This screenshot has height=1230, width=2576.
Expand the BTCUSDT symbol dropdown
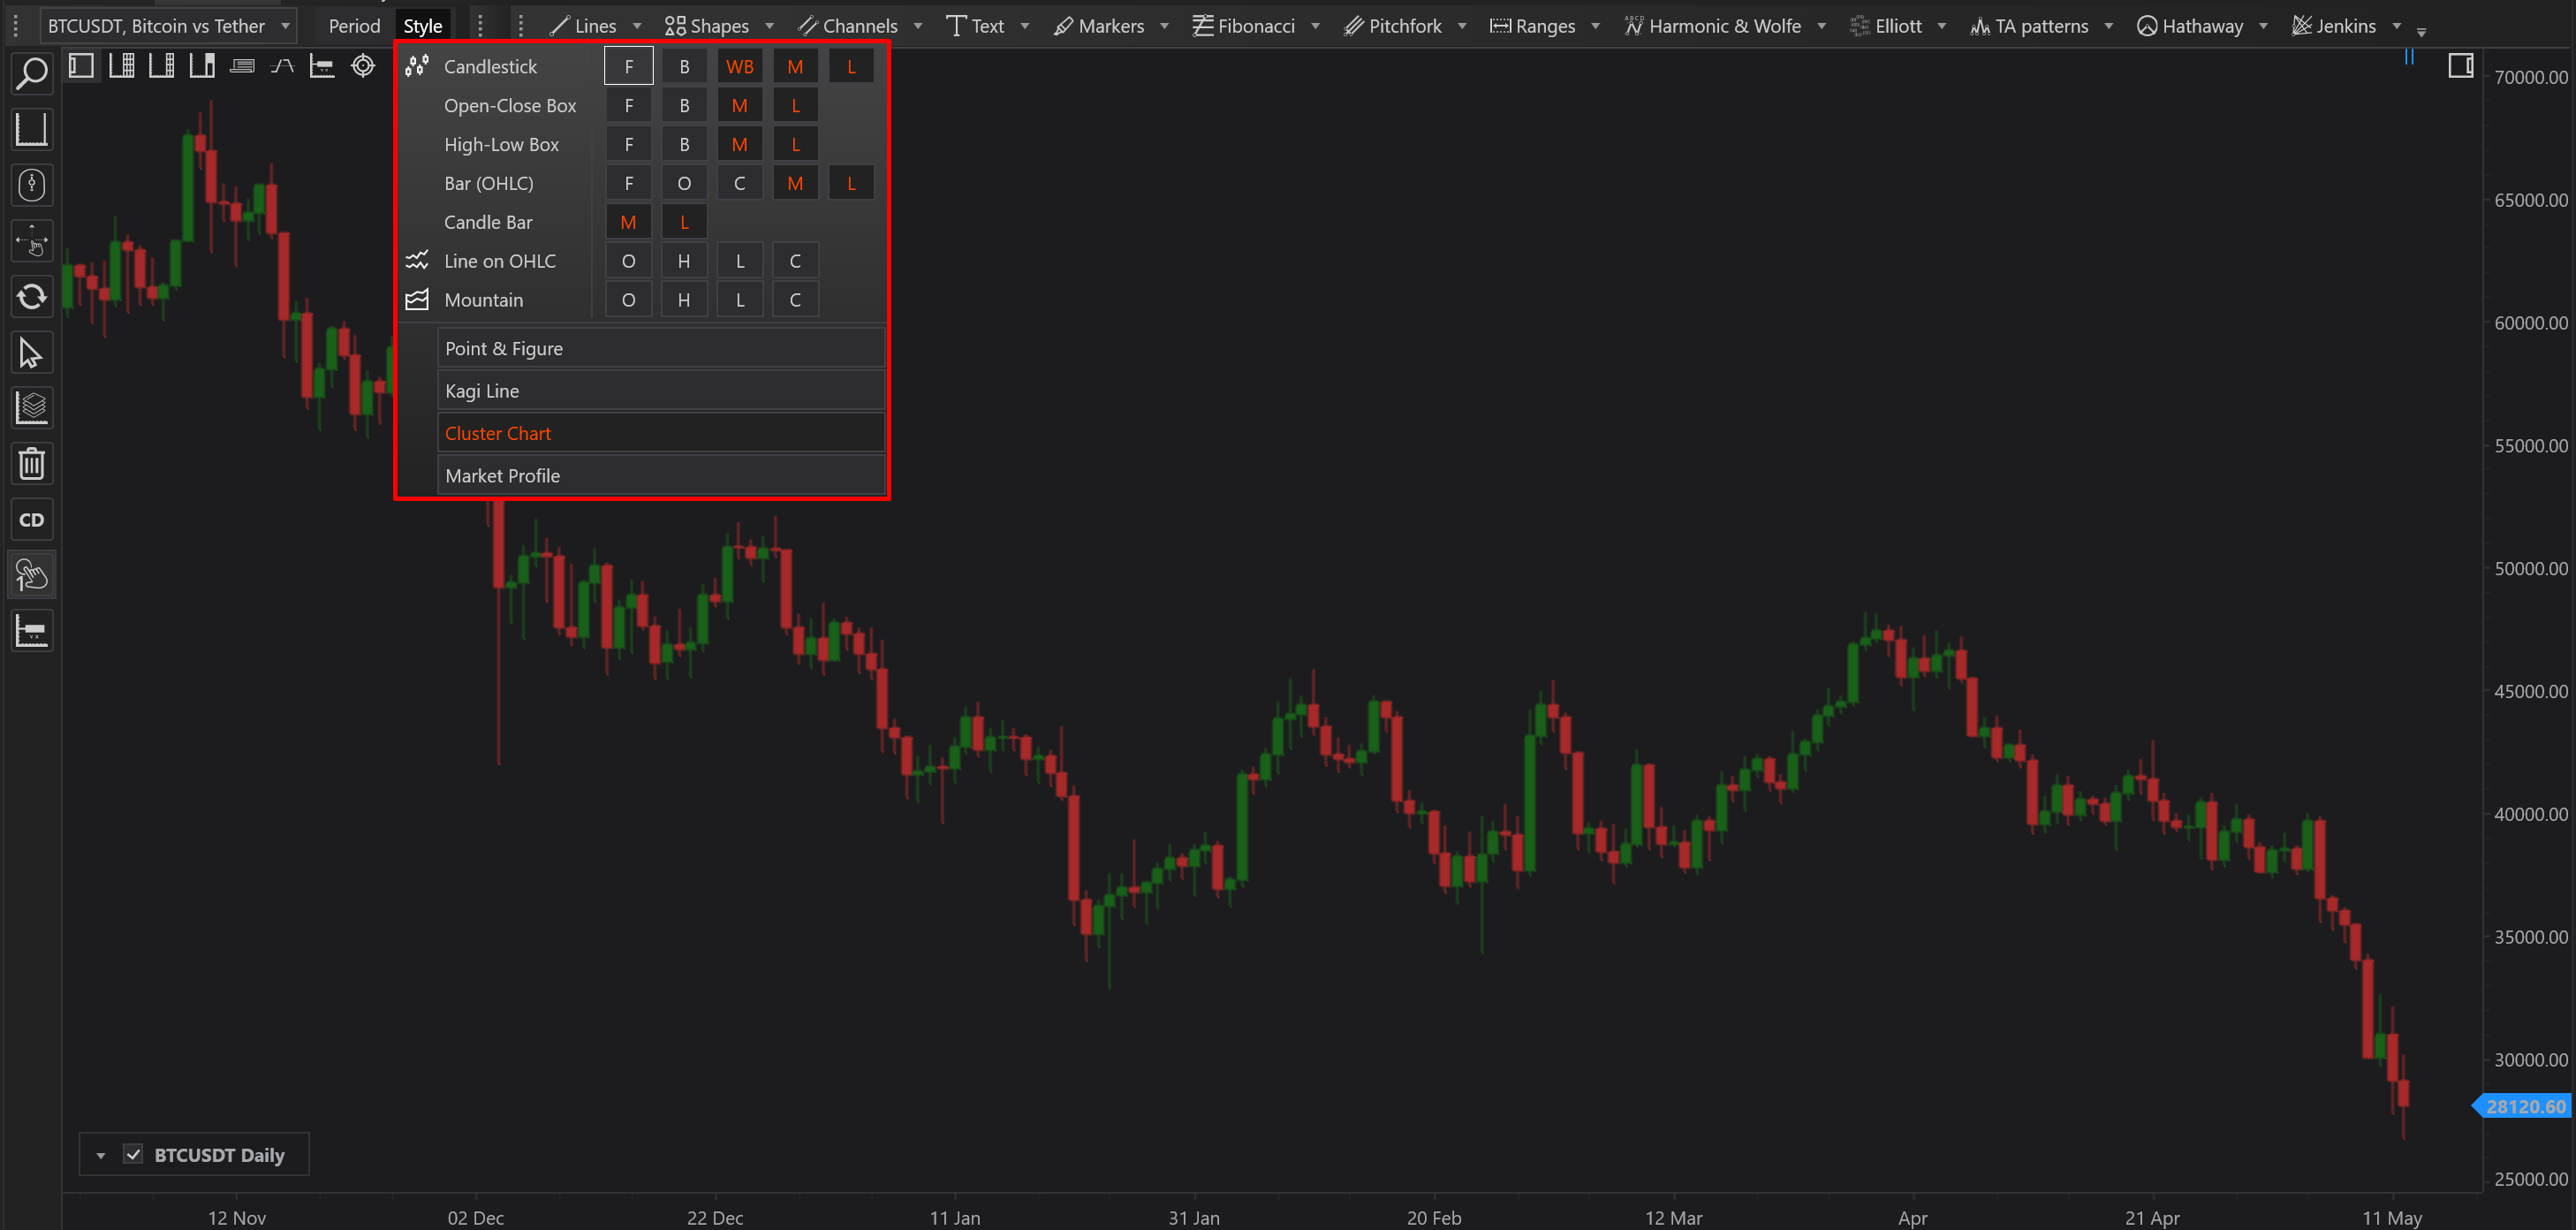[x=286, y=26]
